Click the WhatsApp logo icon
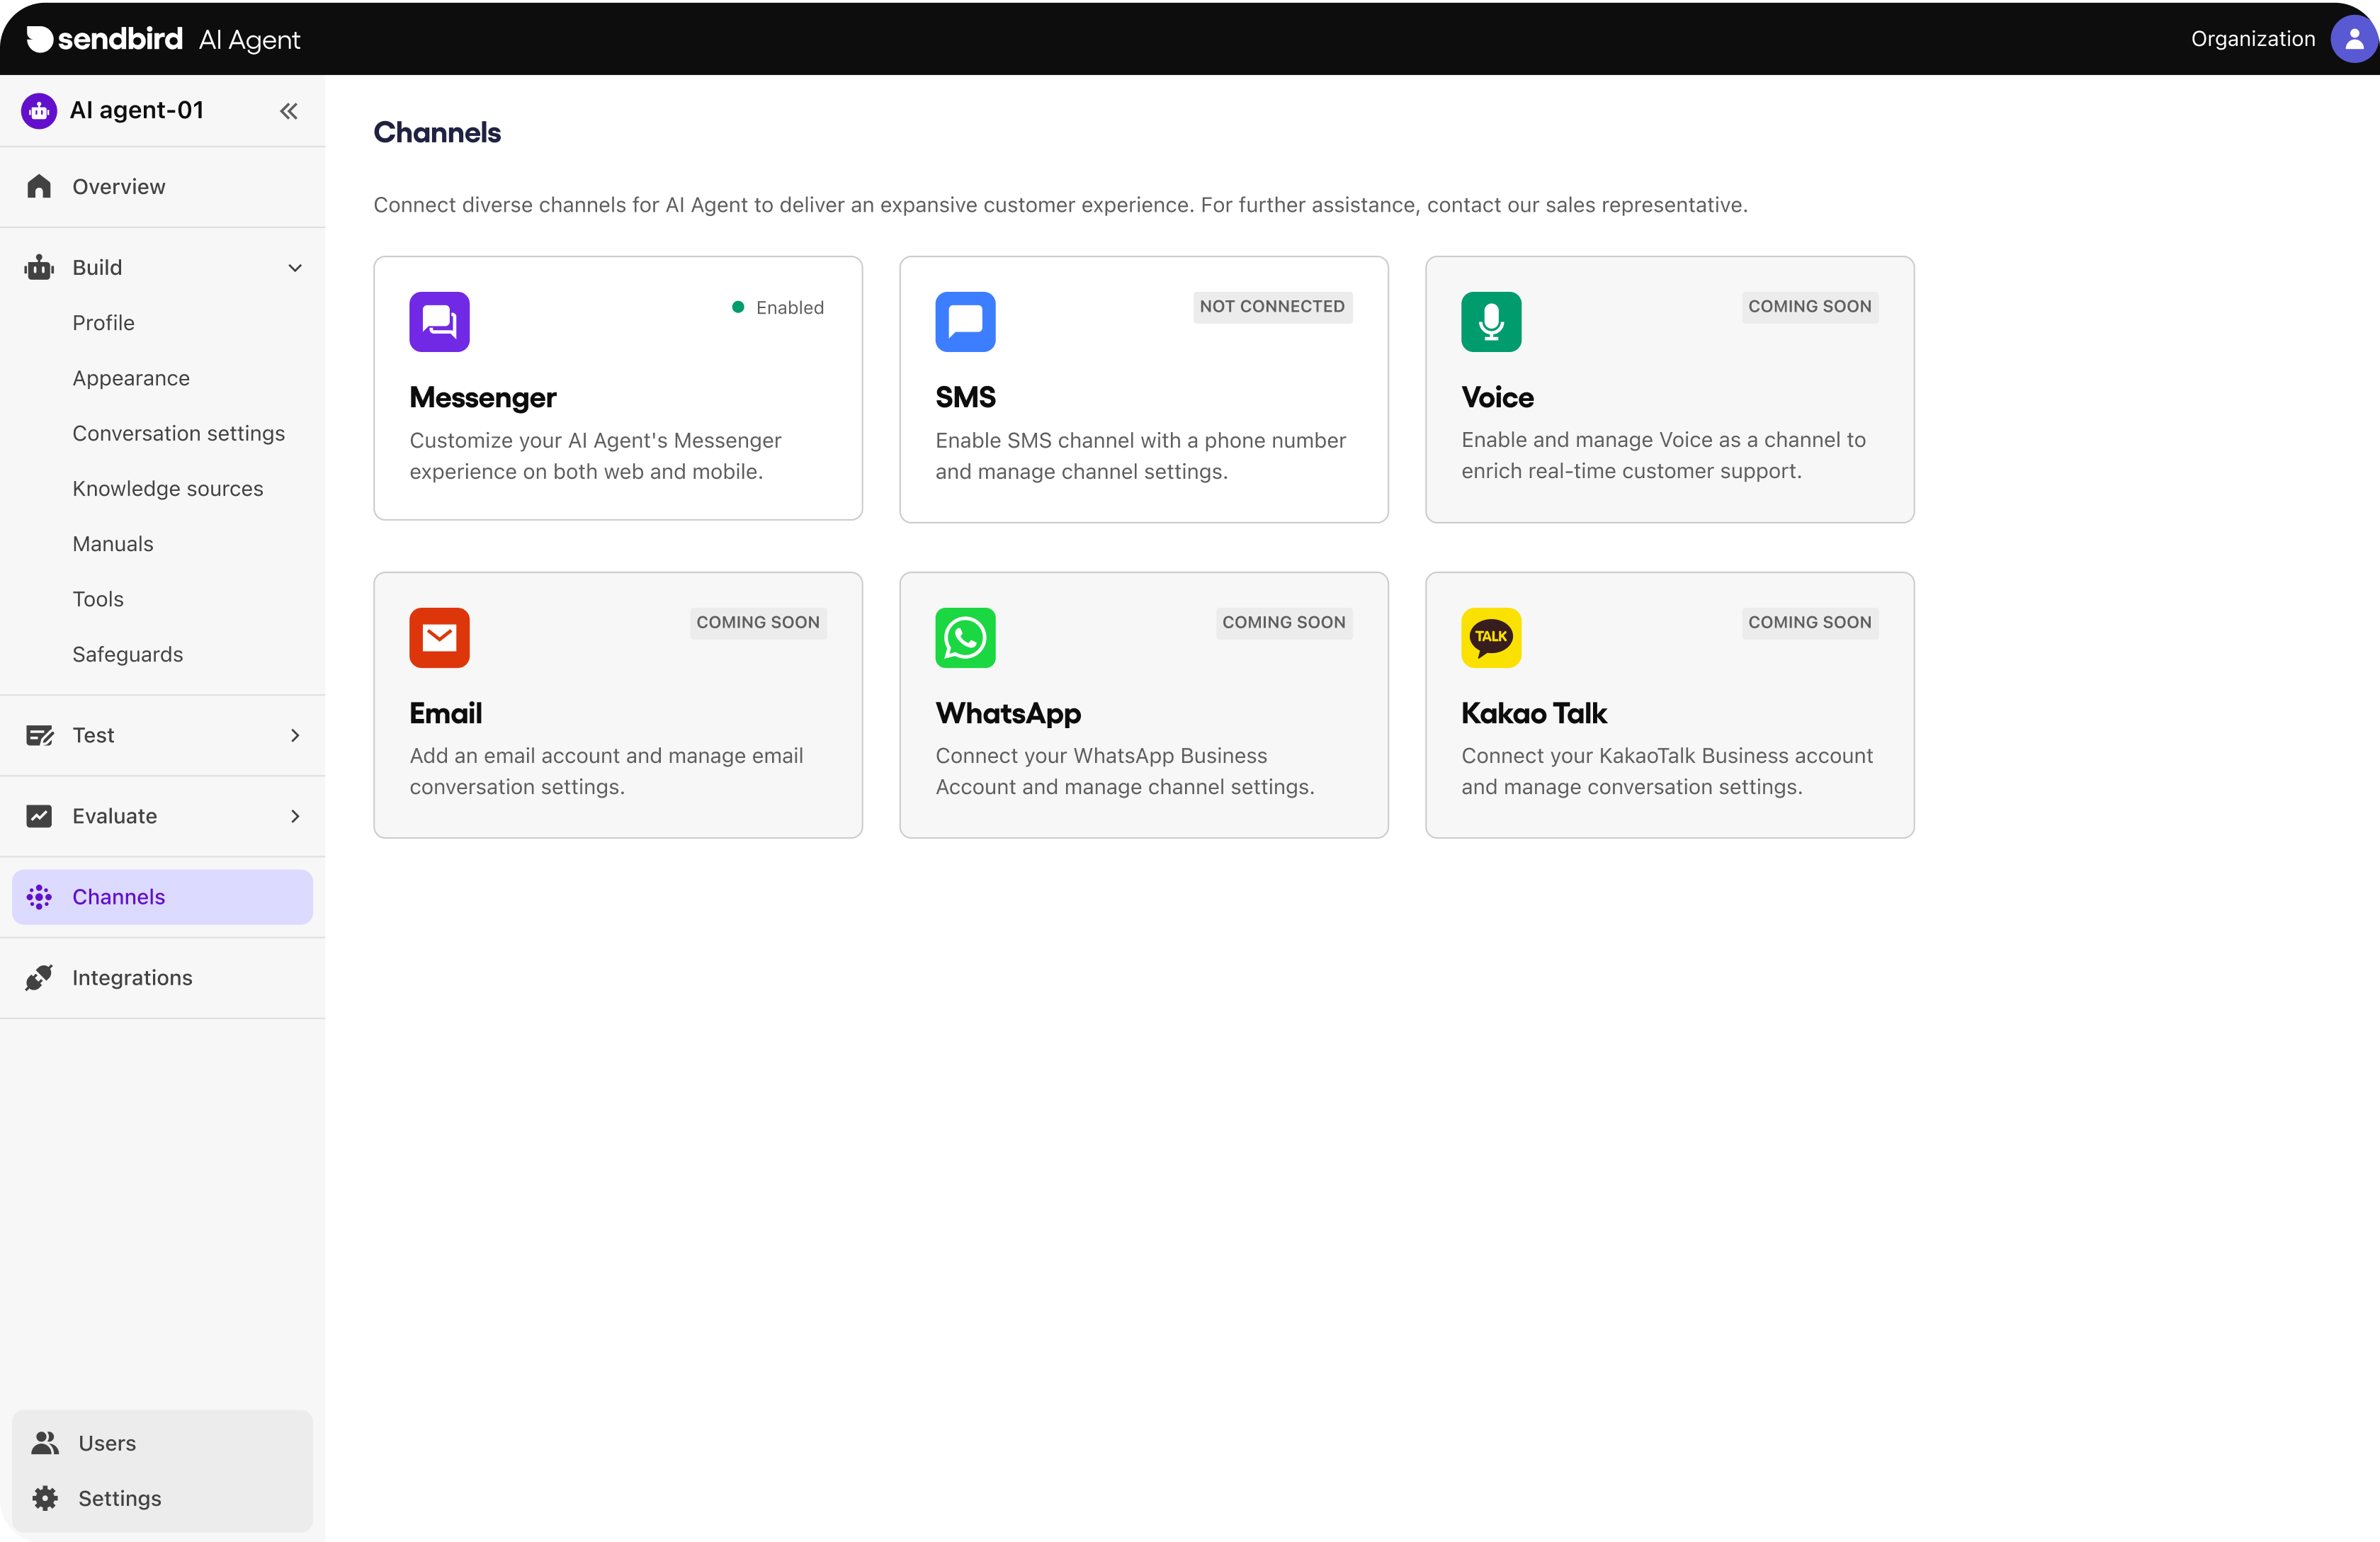 [965, 638]
